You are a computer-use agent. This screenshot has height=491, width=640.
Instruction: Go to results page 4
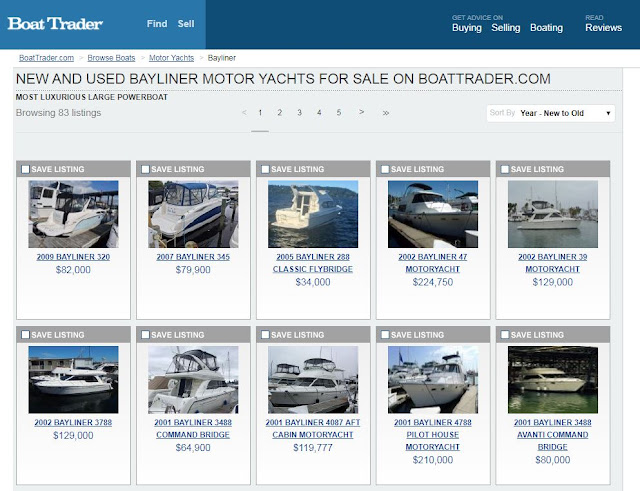pos(319,113)
